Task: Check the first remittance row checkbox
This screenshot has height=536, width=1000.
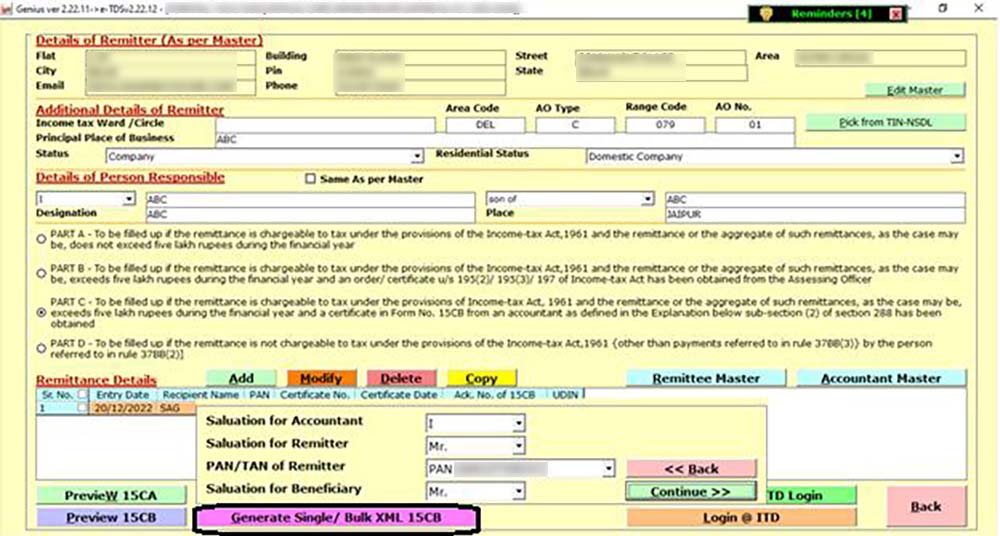Action: pos(82,408)
